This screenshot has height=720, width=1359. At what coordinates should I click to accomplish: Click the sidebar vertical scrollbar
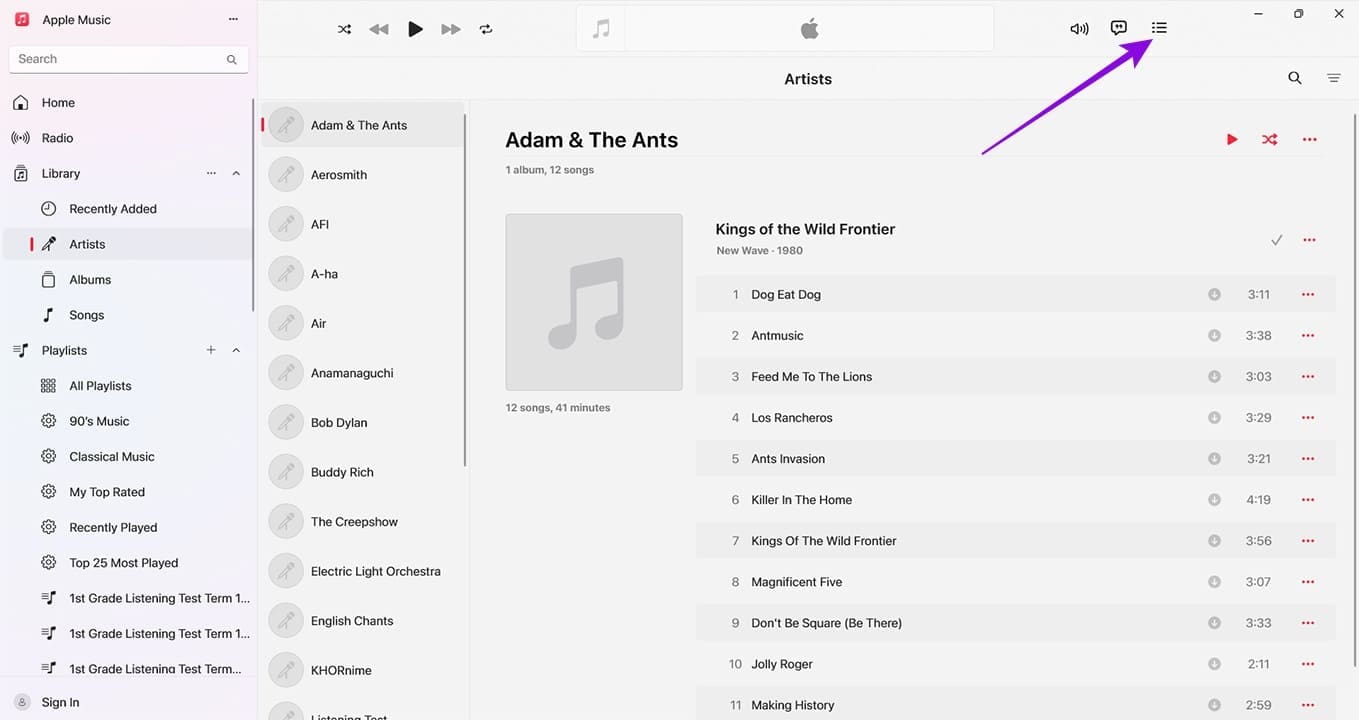click(x=253, y=205)
